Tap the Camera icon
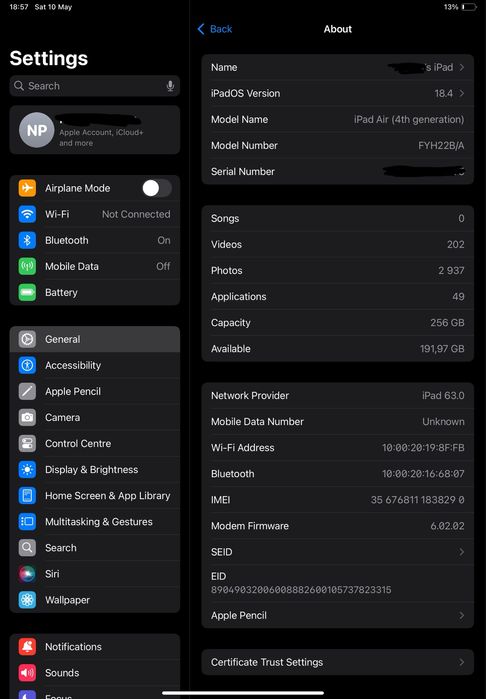 [27, 417]
